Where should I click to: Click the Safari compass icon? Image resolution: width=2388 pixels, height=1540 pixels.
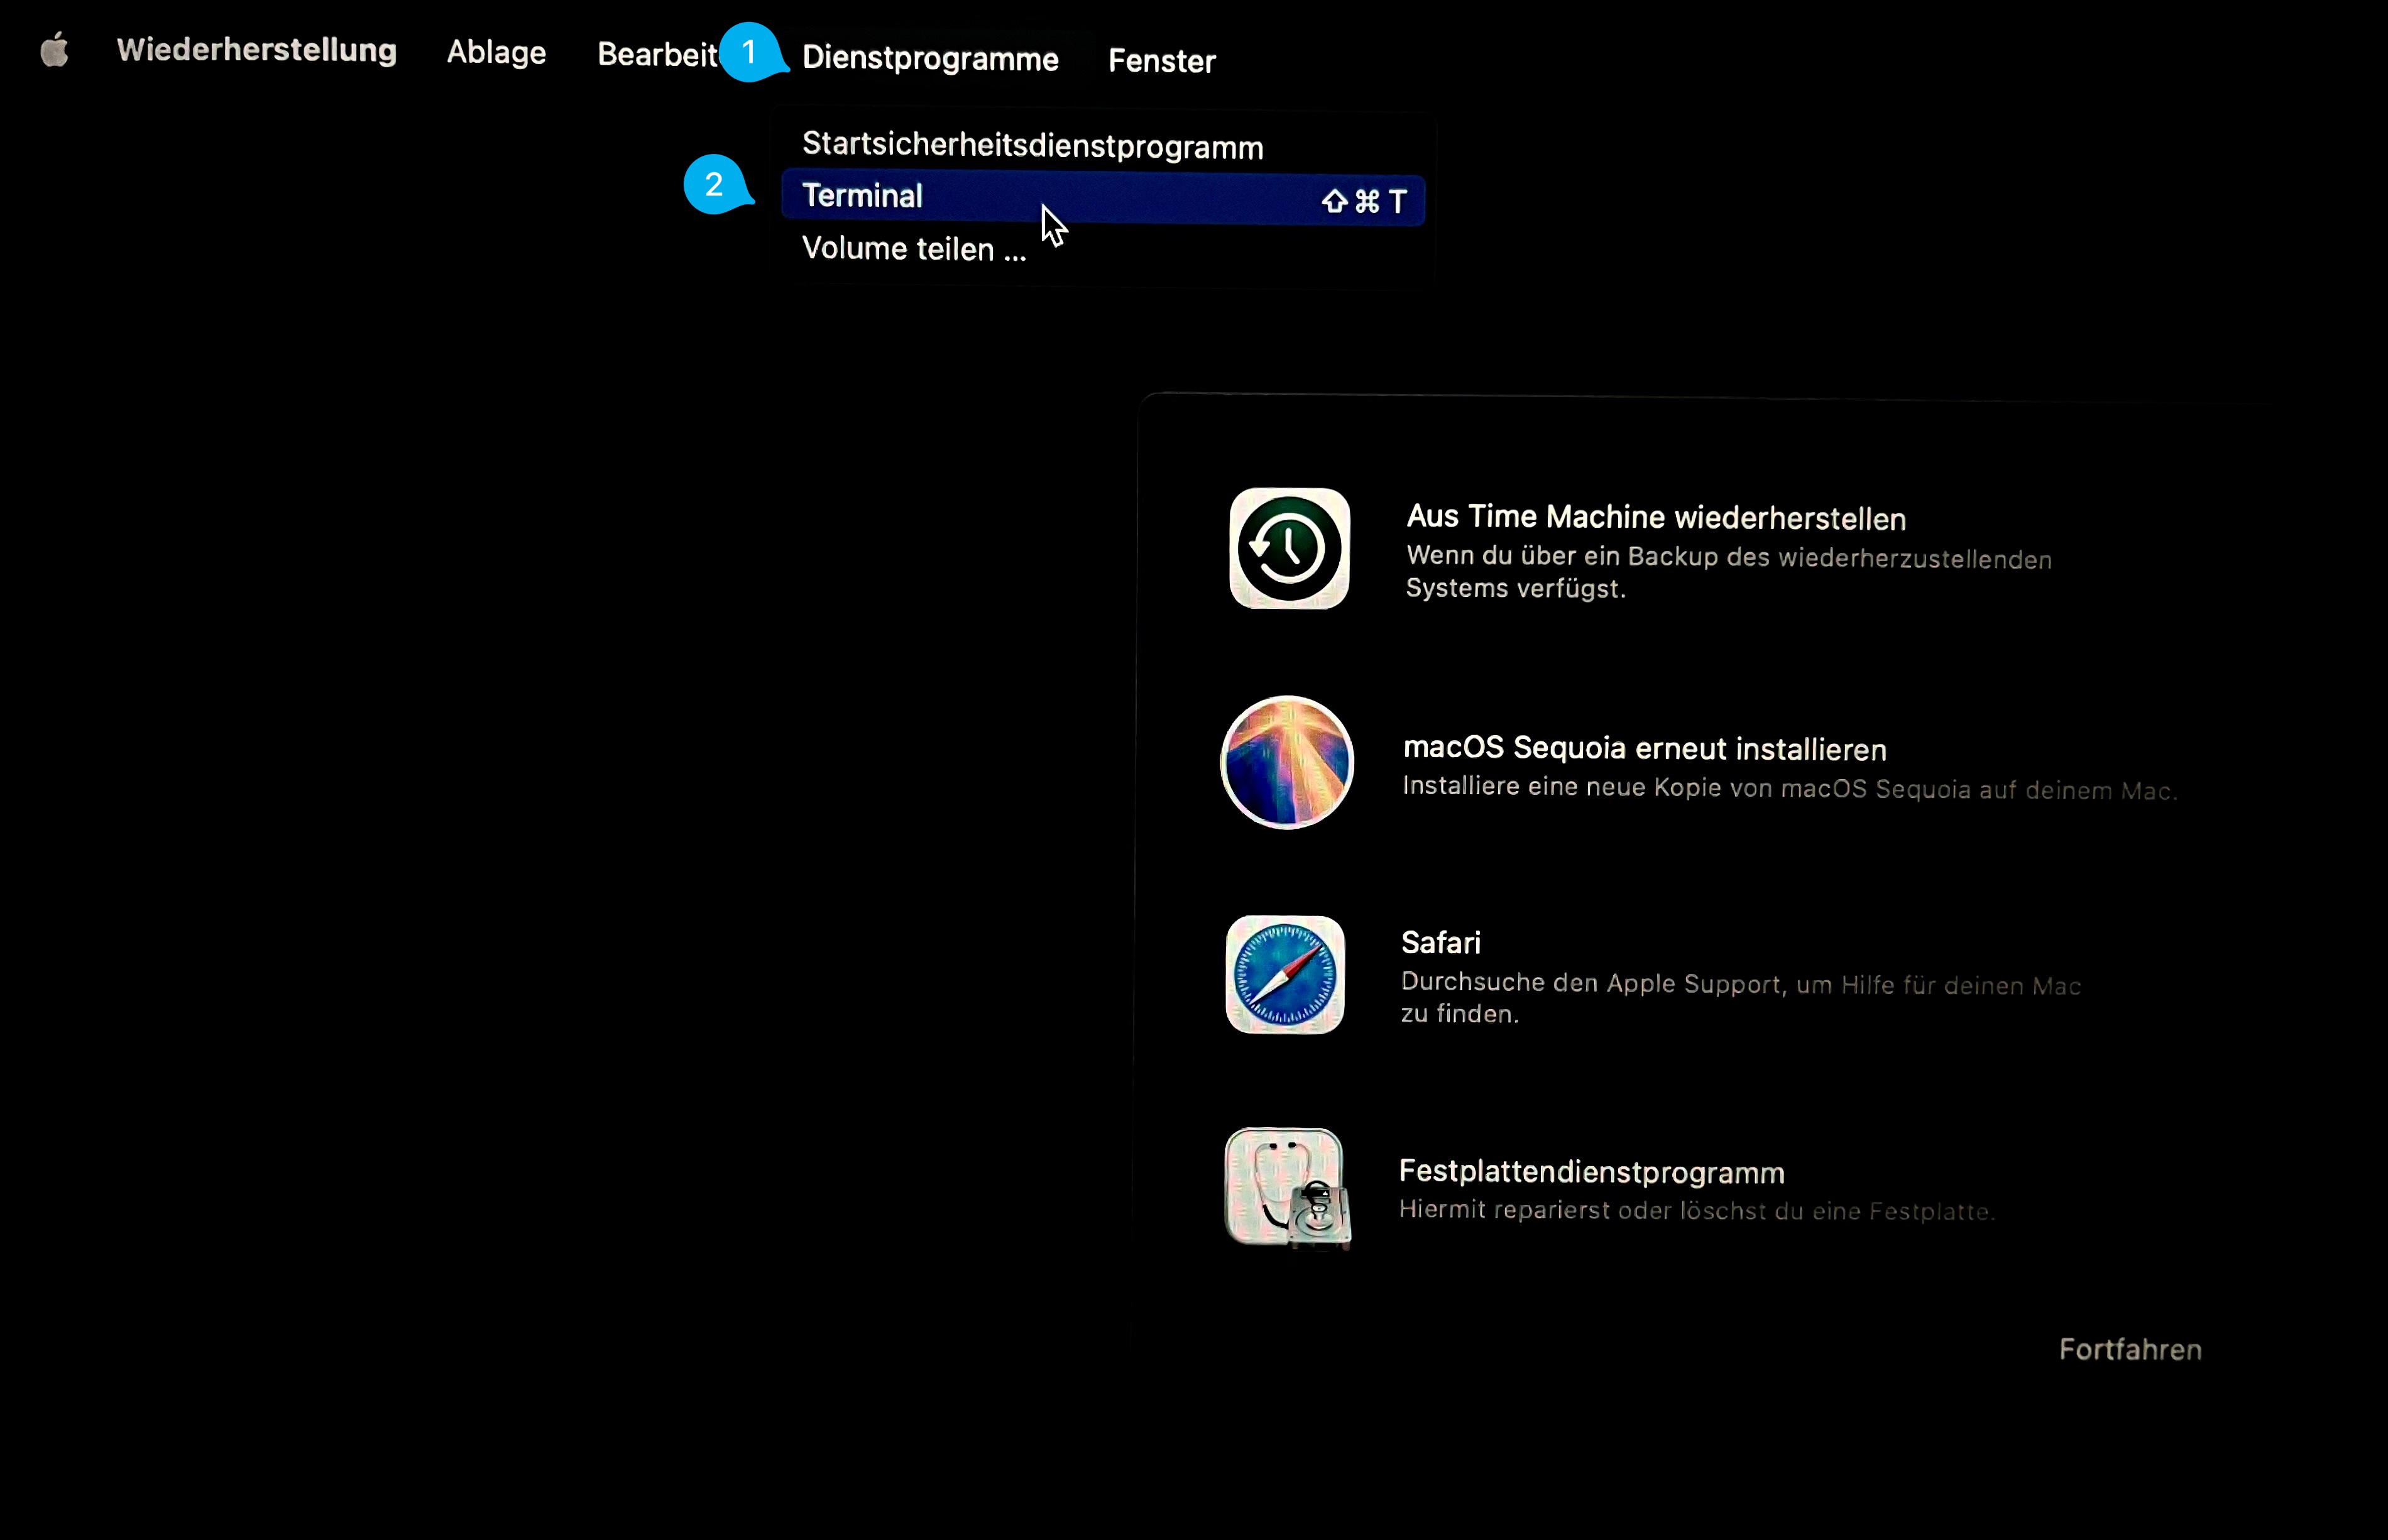(x=1283, y=975)
